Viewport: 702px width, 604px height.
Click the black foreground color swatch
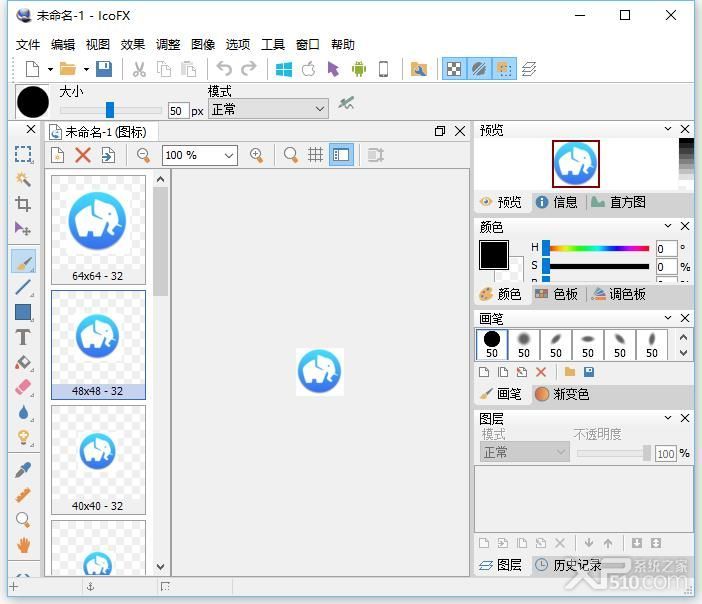tap(494, 255)
